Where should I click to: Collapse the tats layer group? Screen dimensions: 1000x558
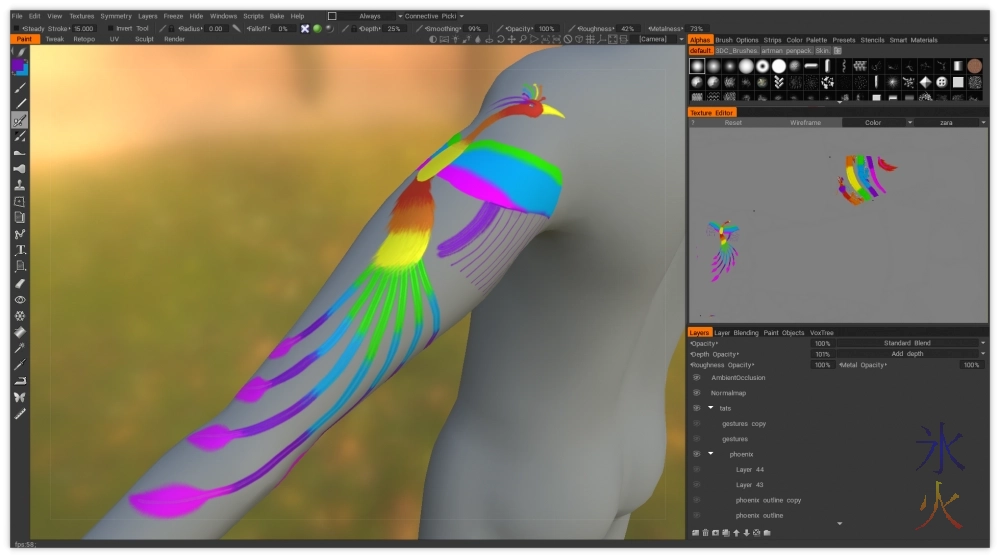(x=711, y=408)
